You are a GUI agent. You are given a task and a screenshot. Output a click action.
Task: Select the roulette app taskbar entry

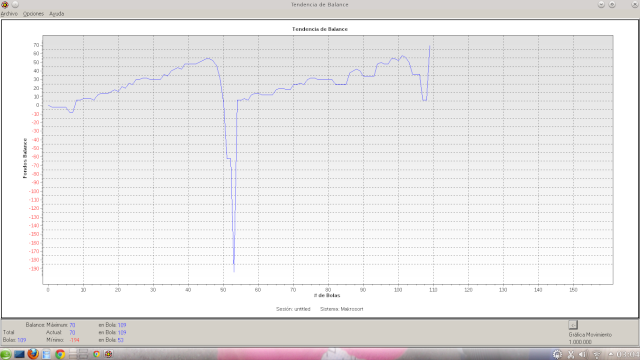tap(109, 354)
